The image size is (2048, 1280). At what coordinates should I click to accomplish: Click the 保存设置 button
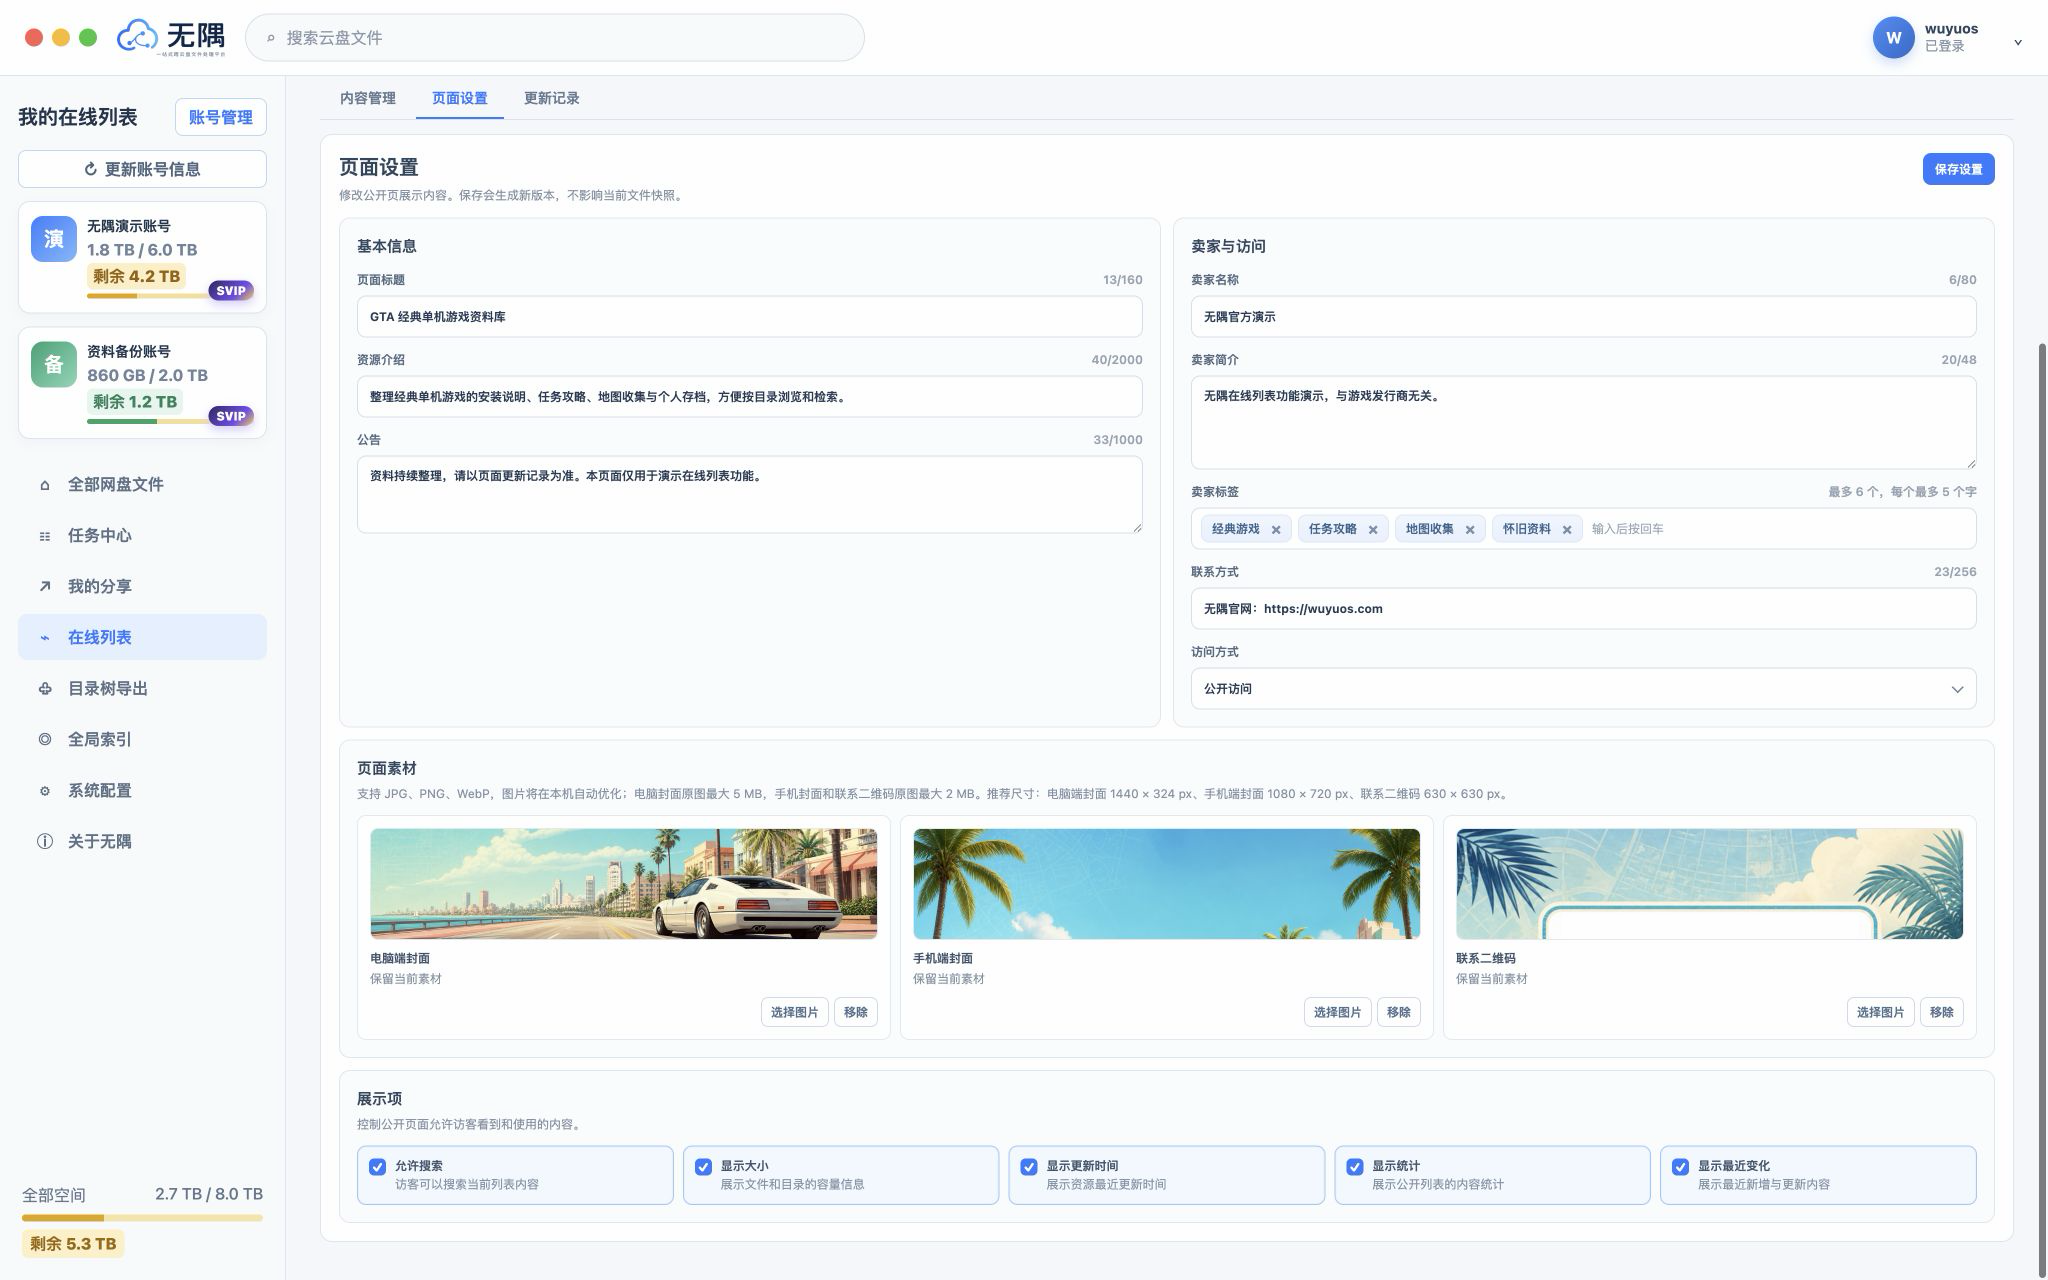pyautogui.click(x=1958, y=169)
